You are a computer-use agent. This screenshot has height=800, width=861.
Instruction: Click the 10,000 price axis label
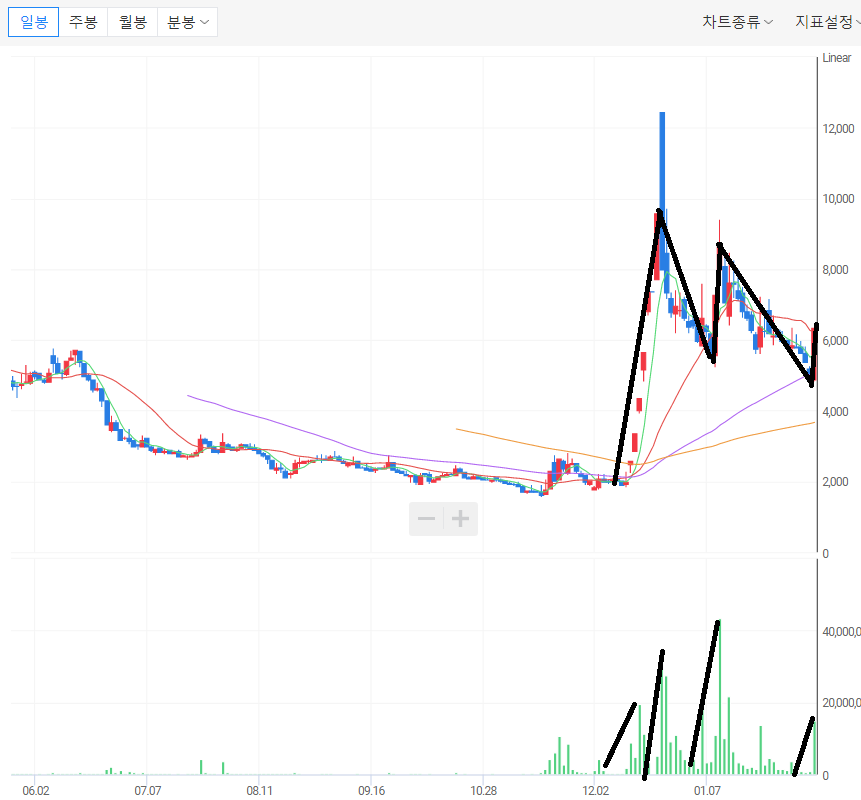click(x=838, y=199)
